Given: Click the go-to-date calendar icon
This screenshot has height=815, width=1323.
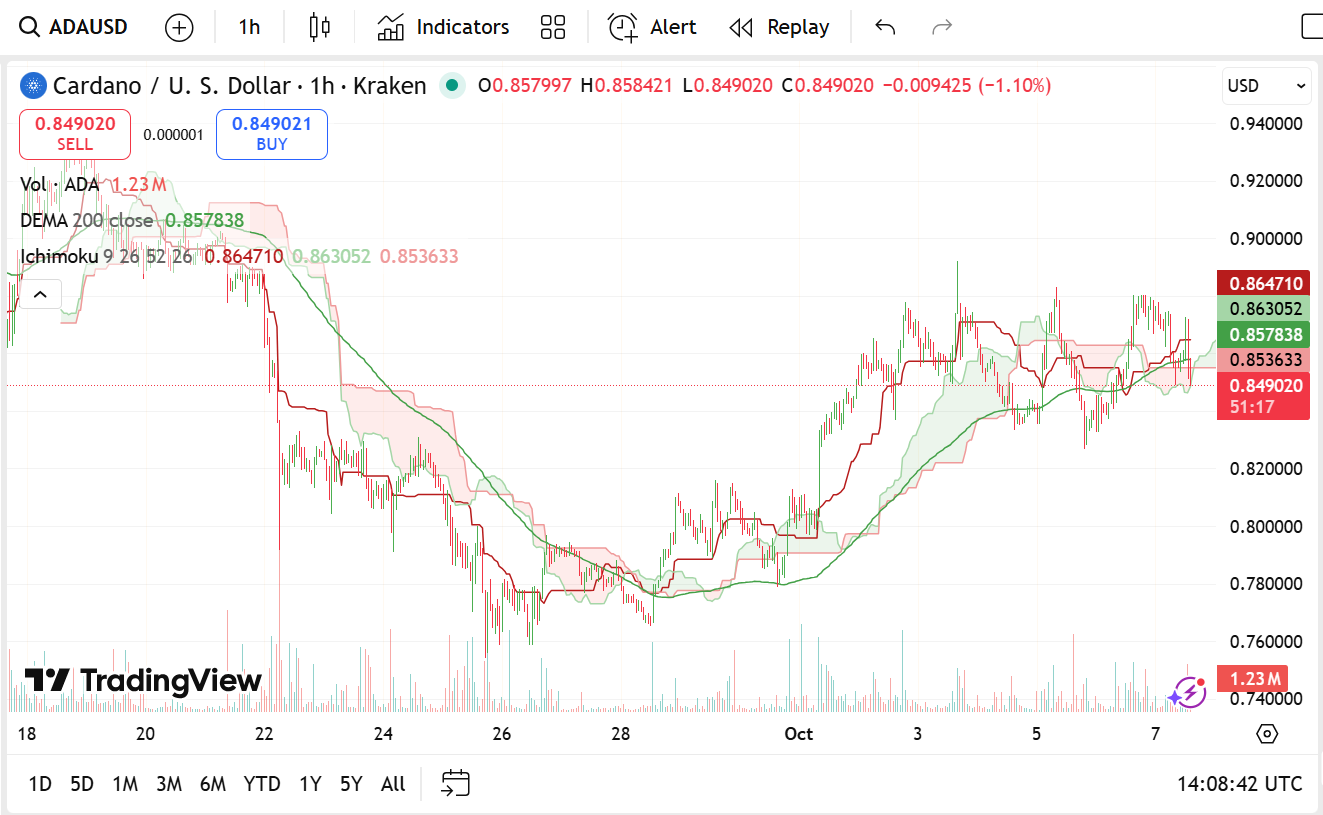Looking at the screenshot, I should coord(455,784).
